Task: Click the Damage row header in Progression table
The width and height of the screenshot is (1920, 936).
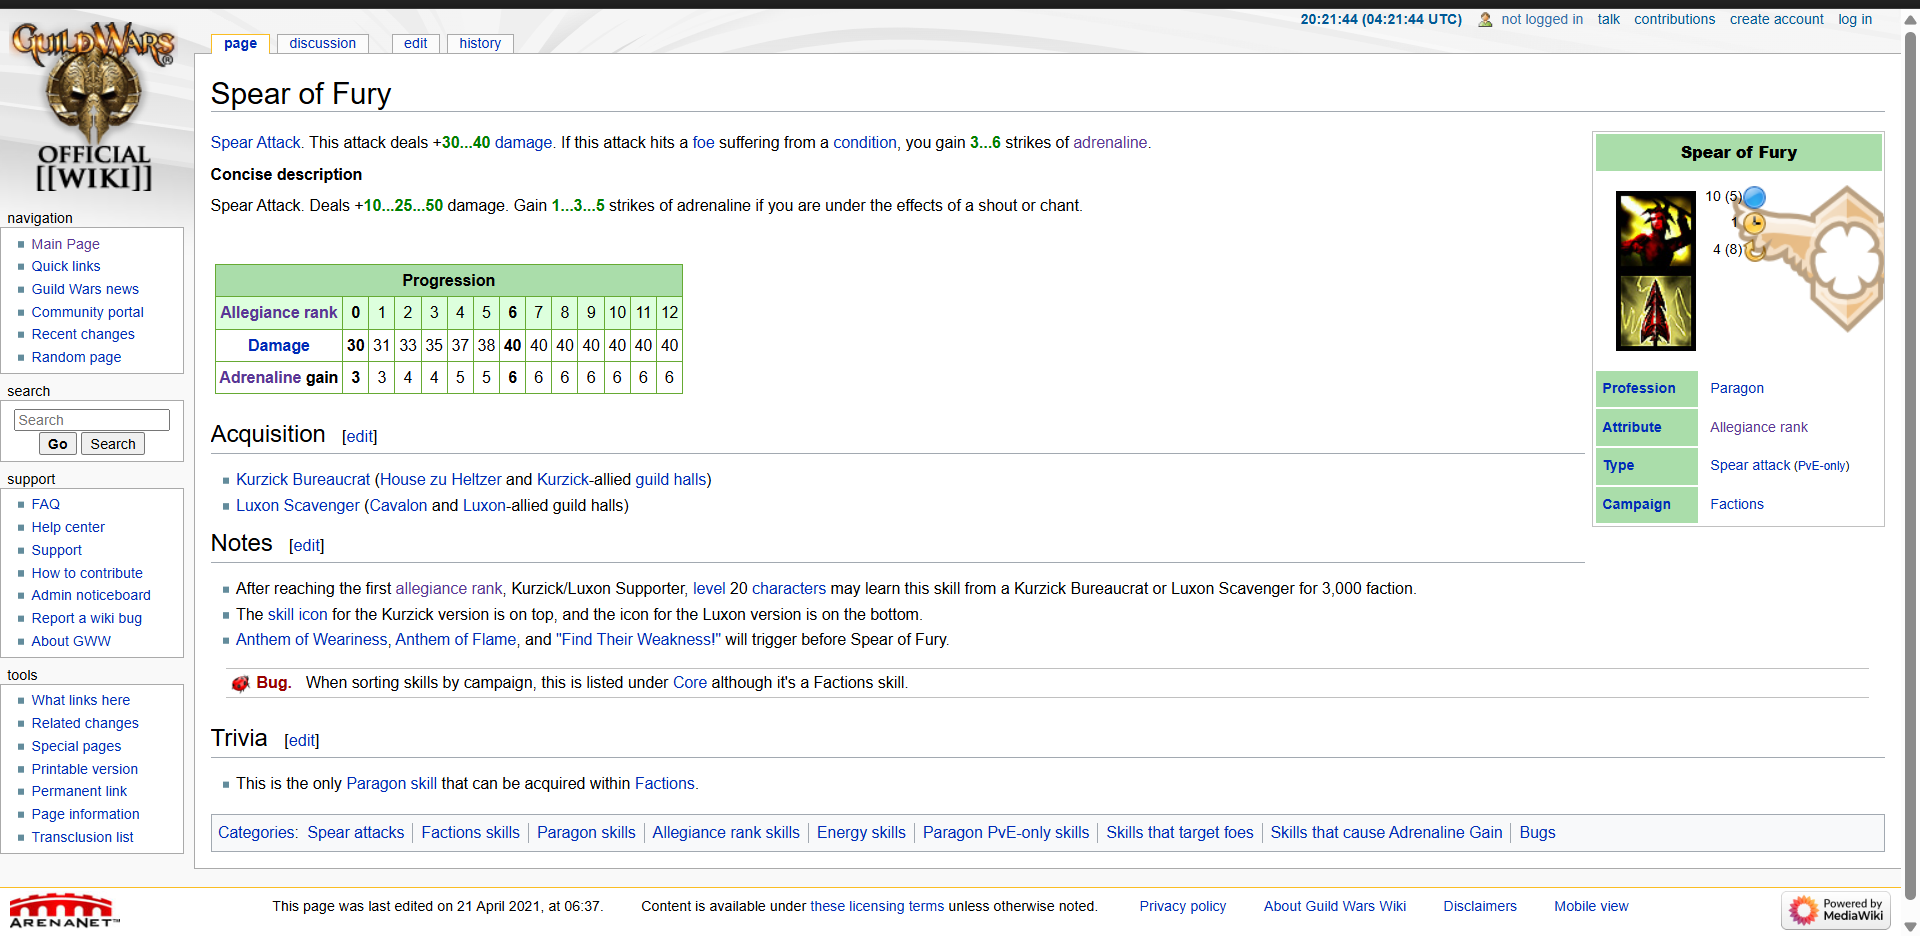Action: pyautogui.click(x=279, y=345)
